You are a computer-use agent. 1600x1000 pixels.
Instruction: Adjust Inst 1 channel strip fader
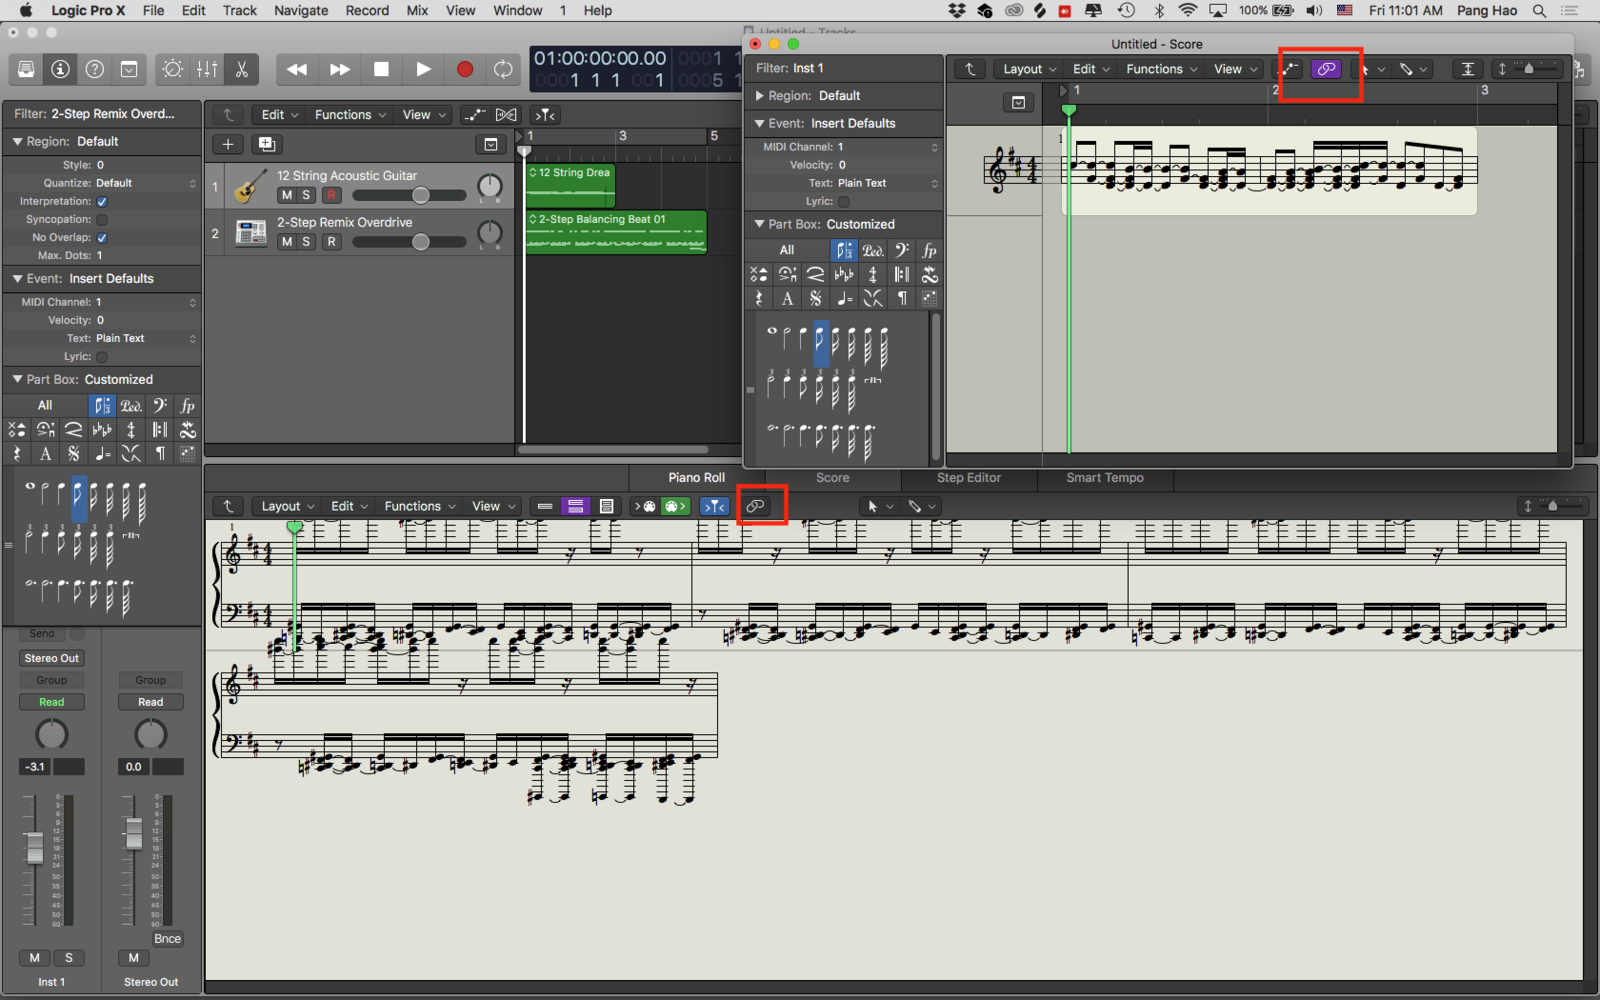pos(35,847)
